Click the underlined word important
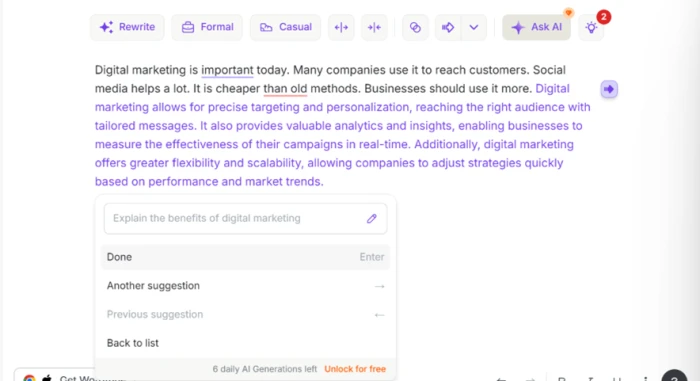 click(227, 70)
